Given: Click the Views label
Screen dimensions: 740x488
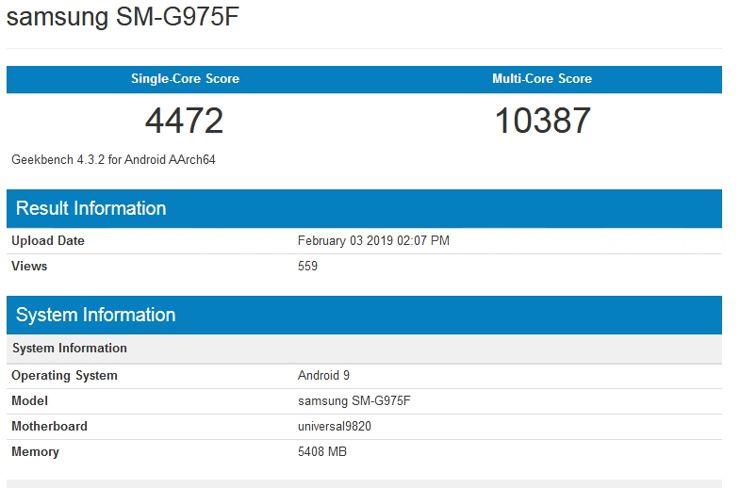Looking at the screenshot, I should [x=29, y=266].
